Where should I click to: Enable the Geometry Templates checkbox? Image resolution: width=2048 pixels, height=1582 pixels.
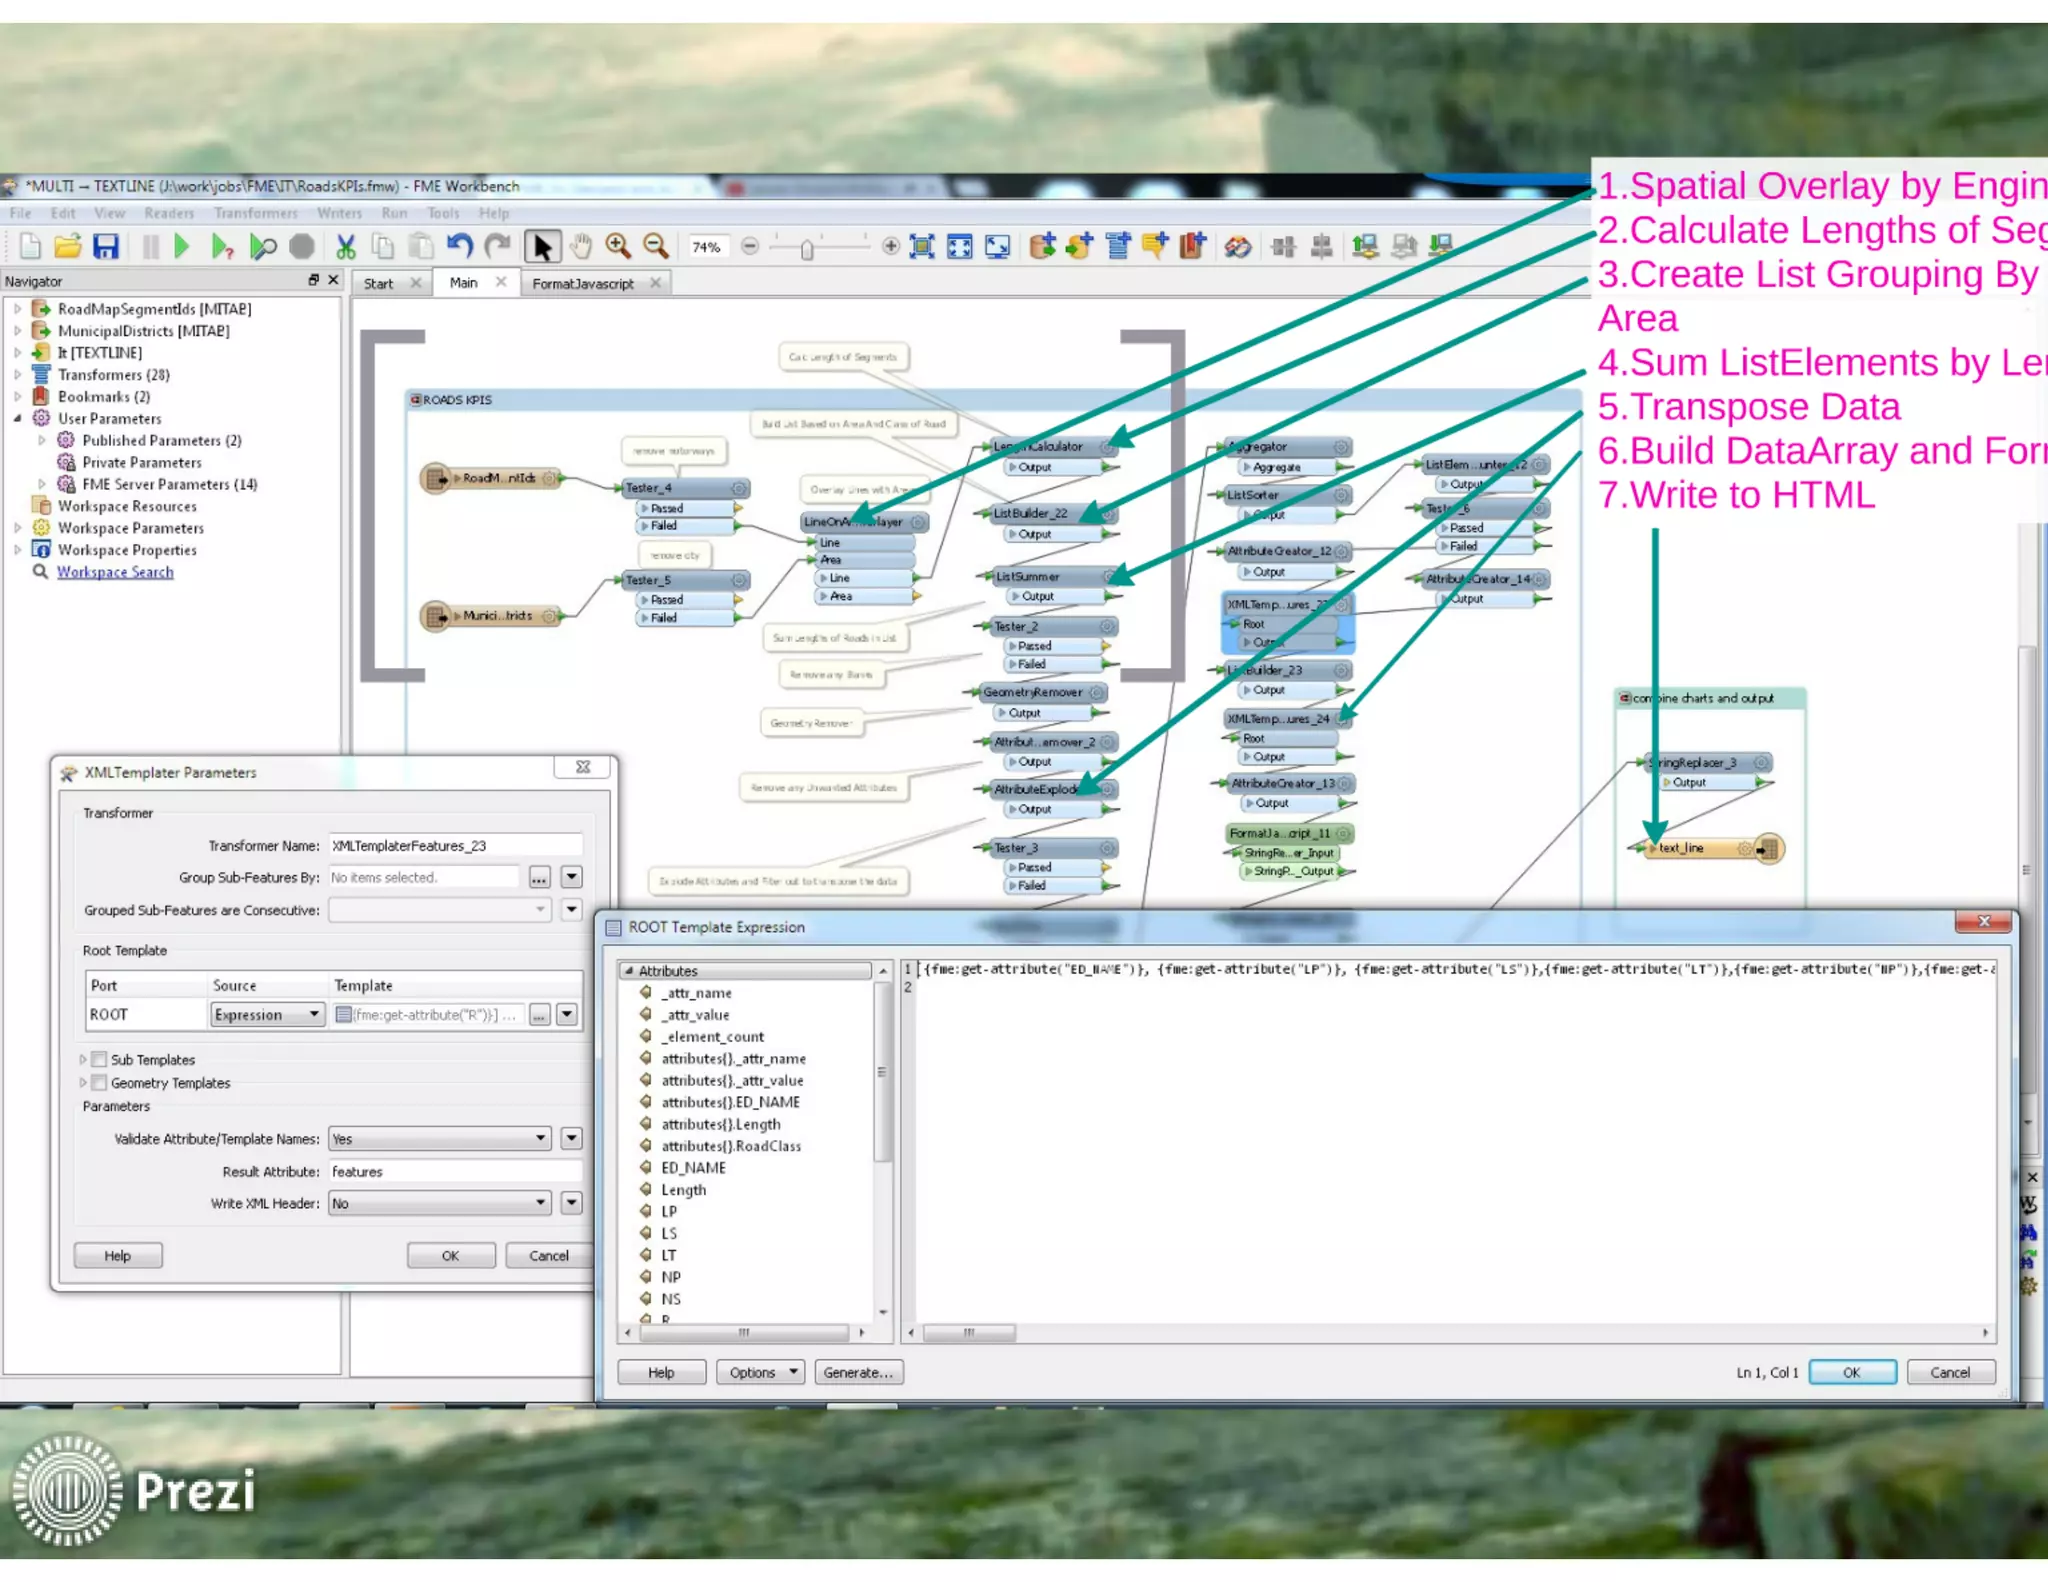pos(99,1082)
